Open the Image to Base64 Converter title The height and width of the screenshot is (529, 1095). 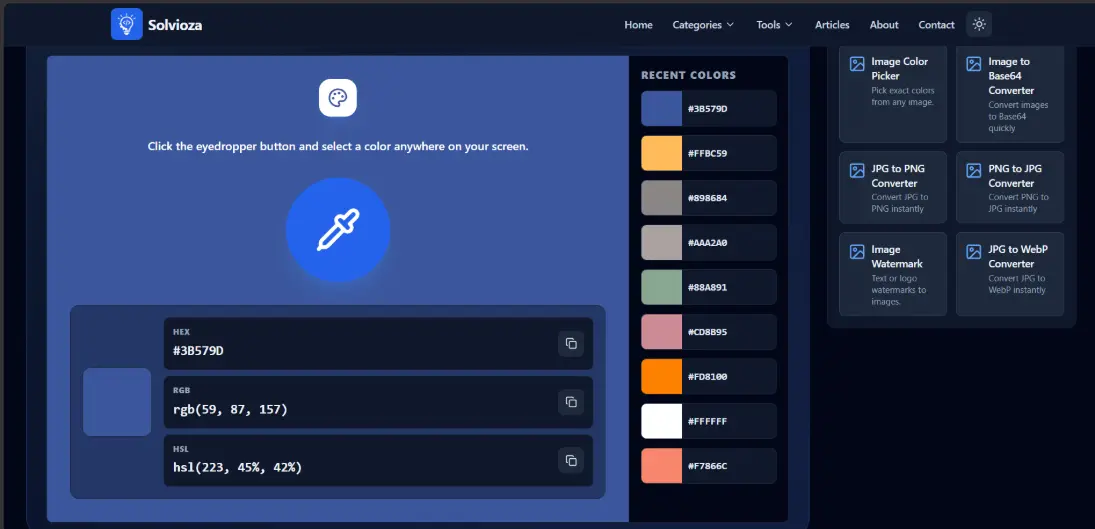click(1011, 76)
